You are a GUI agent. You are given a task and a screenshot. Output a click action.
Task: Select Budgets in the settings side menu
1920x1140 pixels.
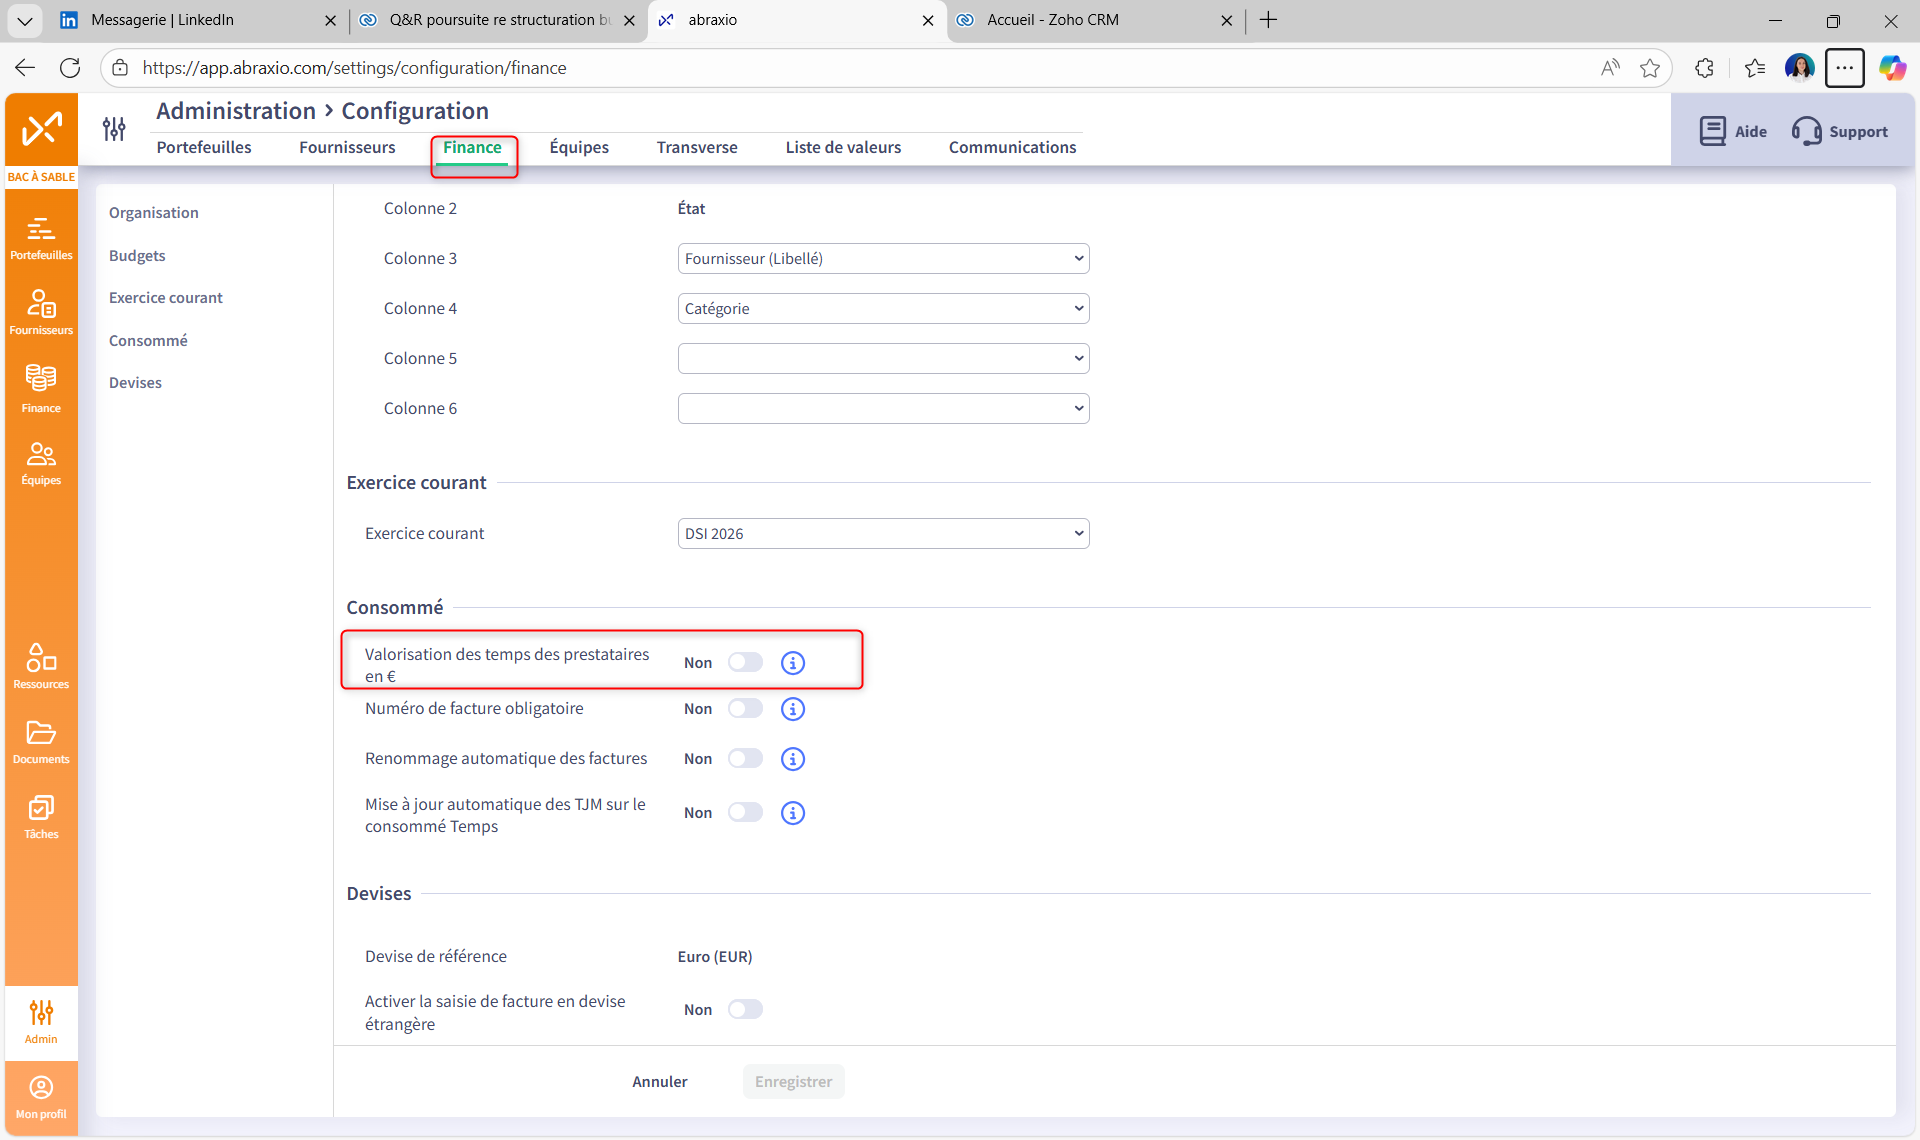137,256
